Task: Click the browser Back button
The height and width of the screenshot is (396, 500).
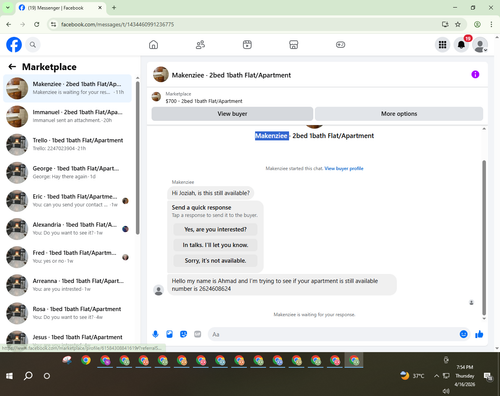Action: (x=9, y=24)
